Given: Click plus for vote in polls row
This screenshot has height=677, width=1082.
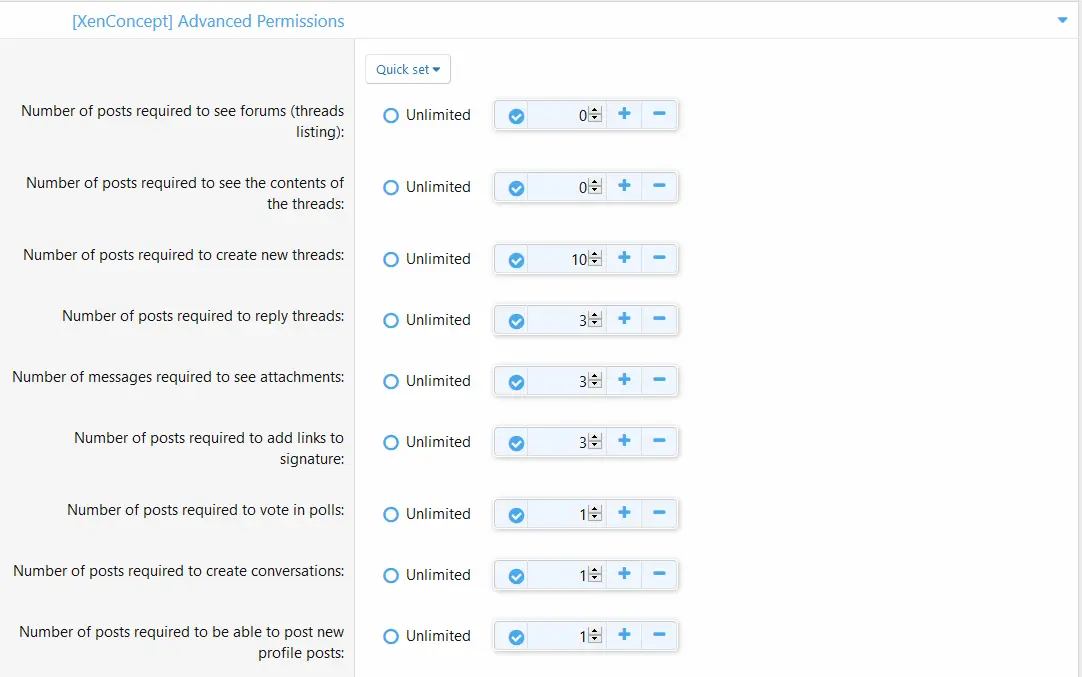Looking at the screenshot, I should (624, 513).
